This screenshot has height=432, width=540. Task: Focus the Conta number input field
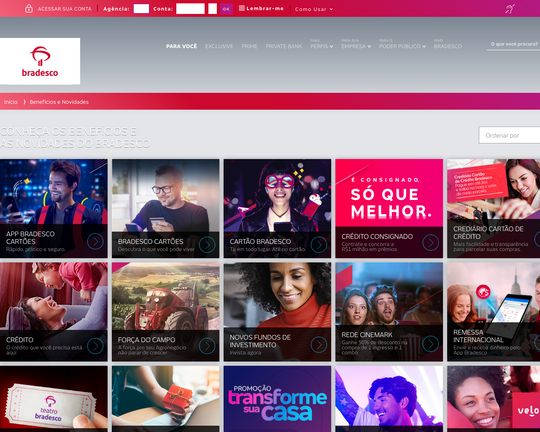tap(190, 9)
